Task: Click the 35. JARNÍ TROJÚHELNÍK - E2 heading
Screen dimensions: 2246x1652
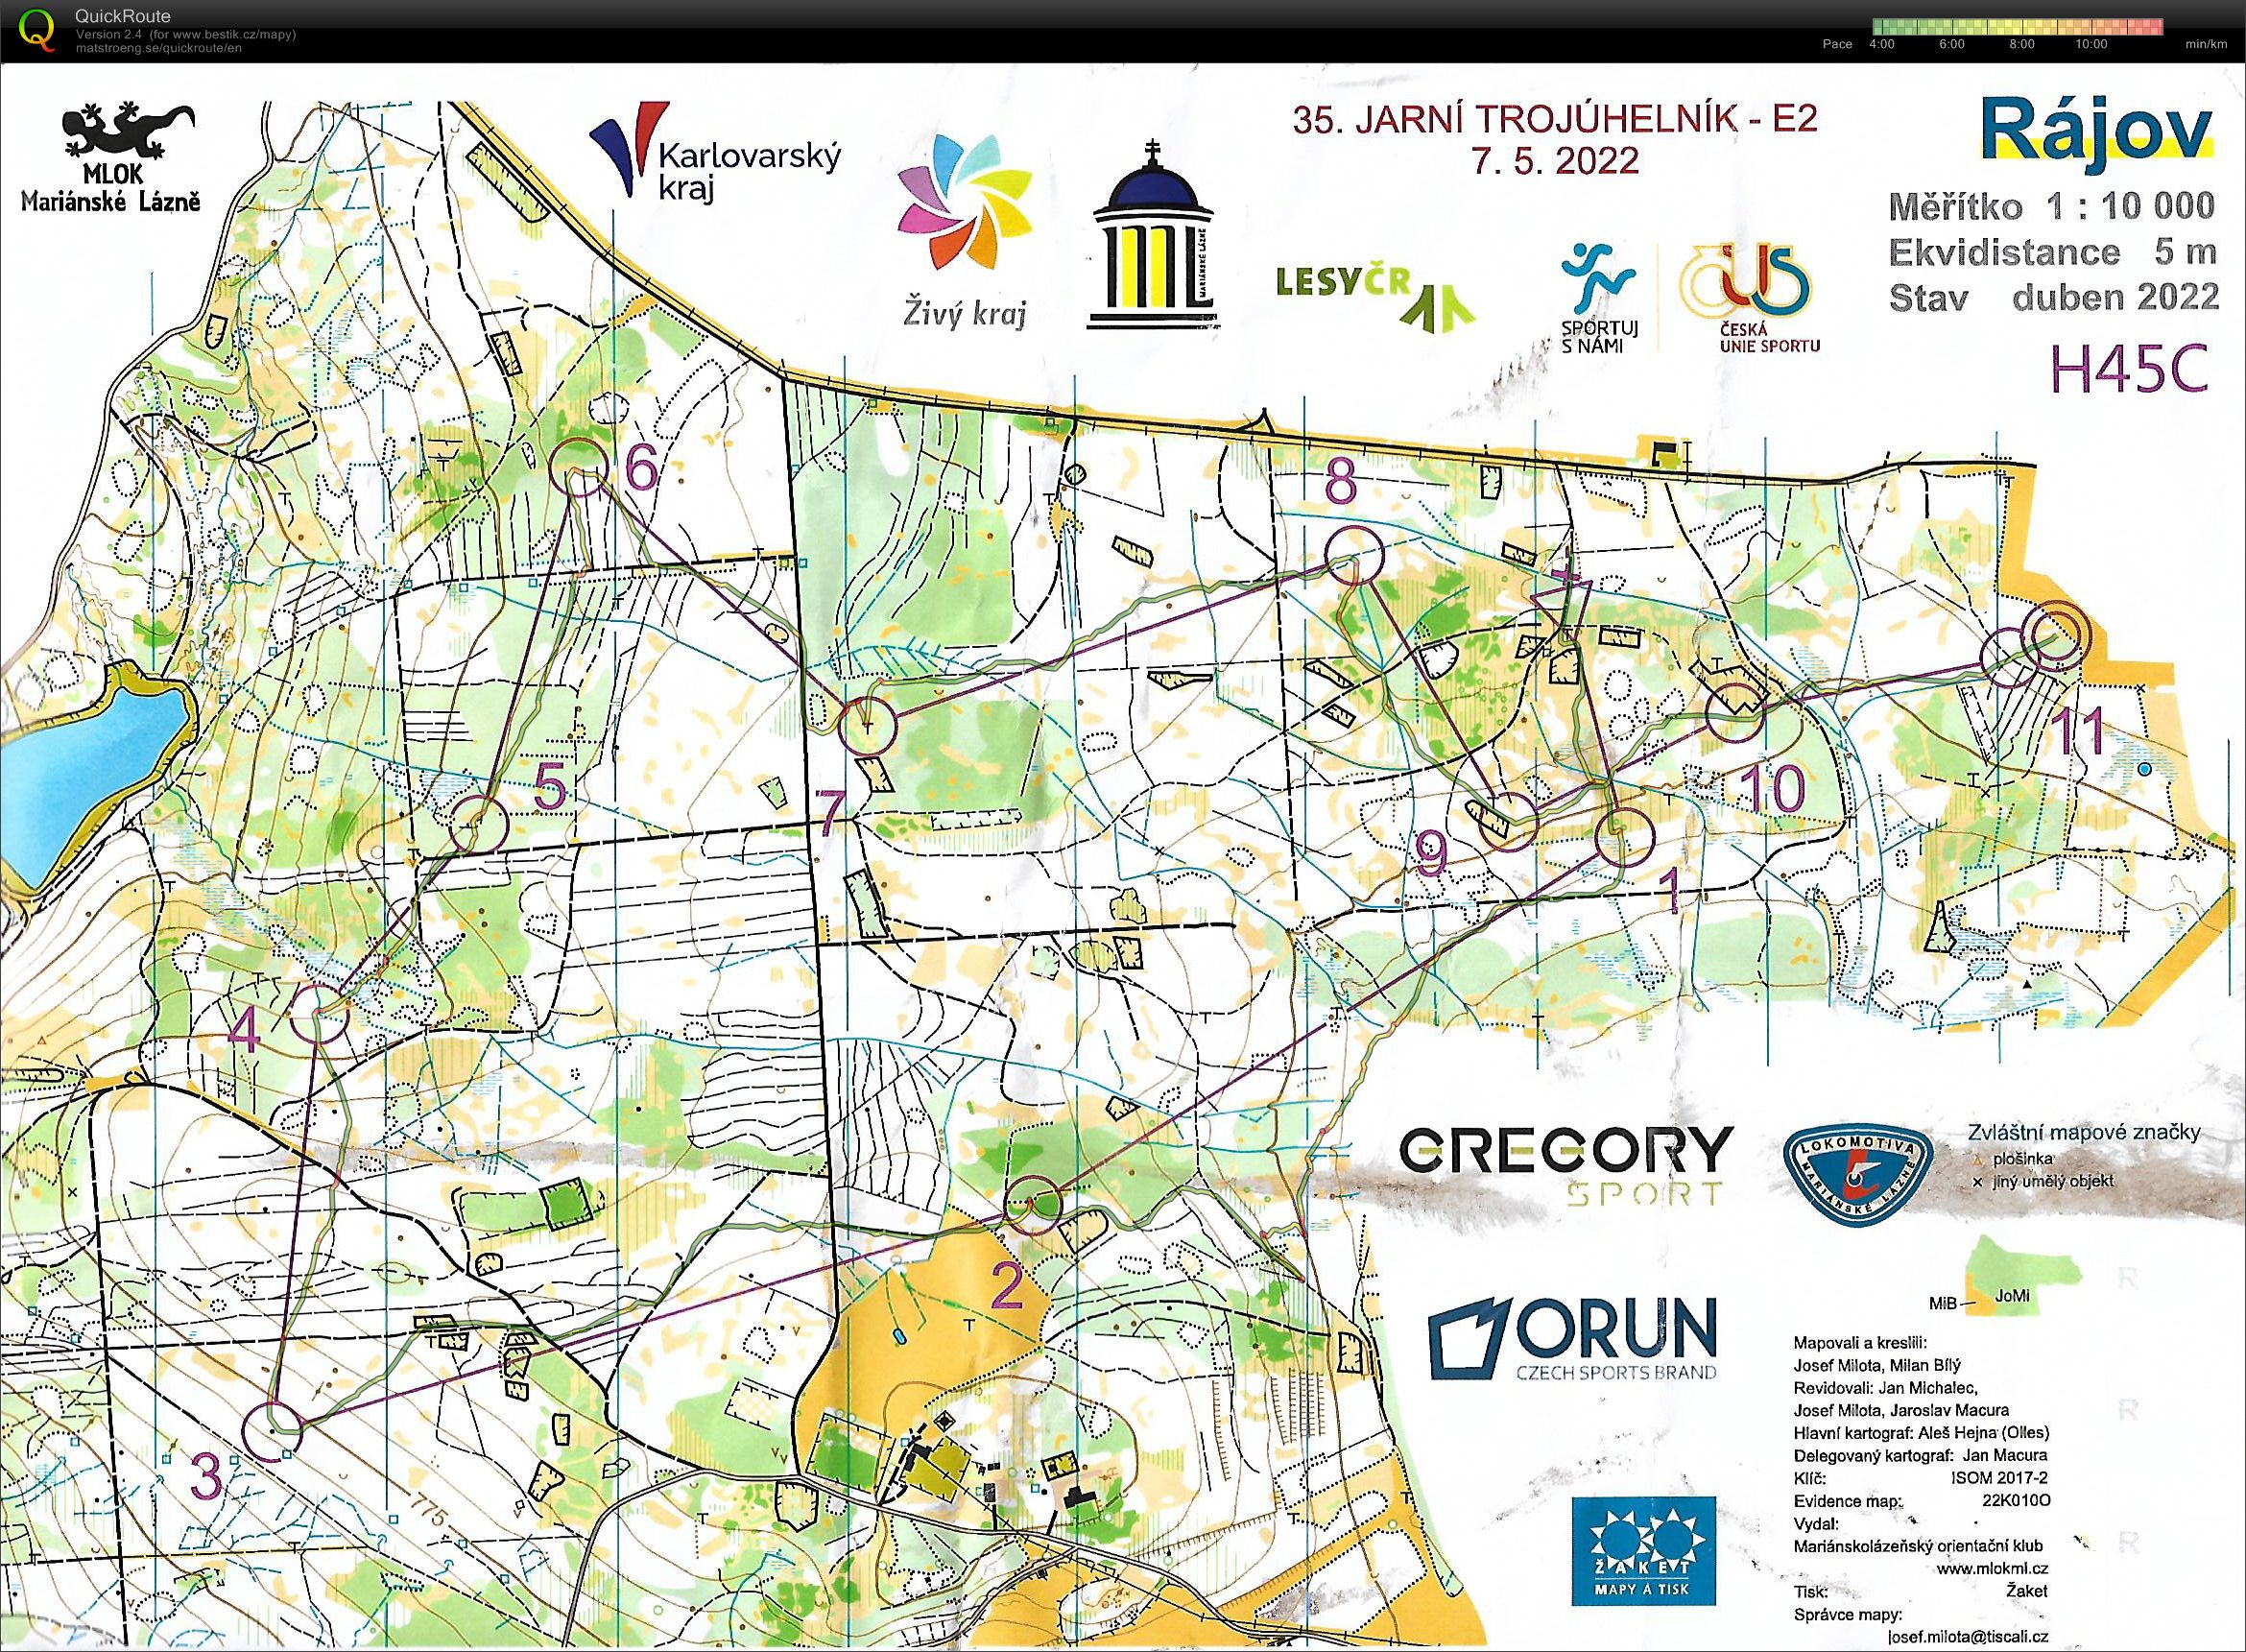Action: point(1554,119)
